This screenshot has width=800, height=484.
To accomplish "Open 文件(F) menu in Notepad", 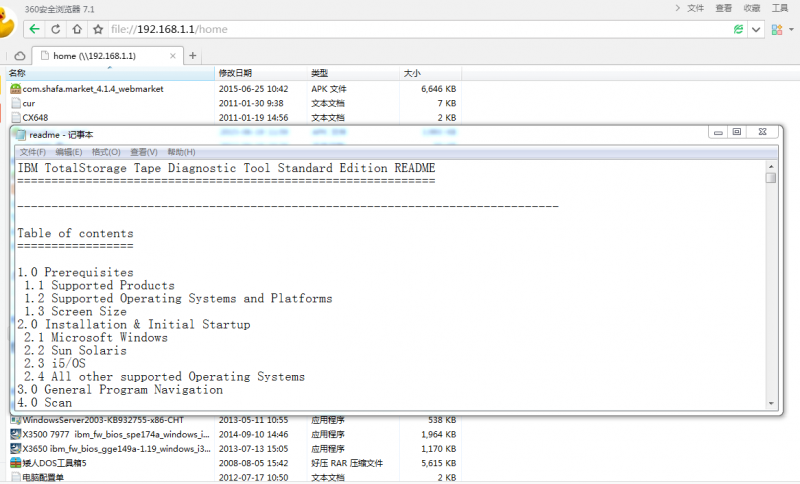I will click(33, 152).
